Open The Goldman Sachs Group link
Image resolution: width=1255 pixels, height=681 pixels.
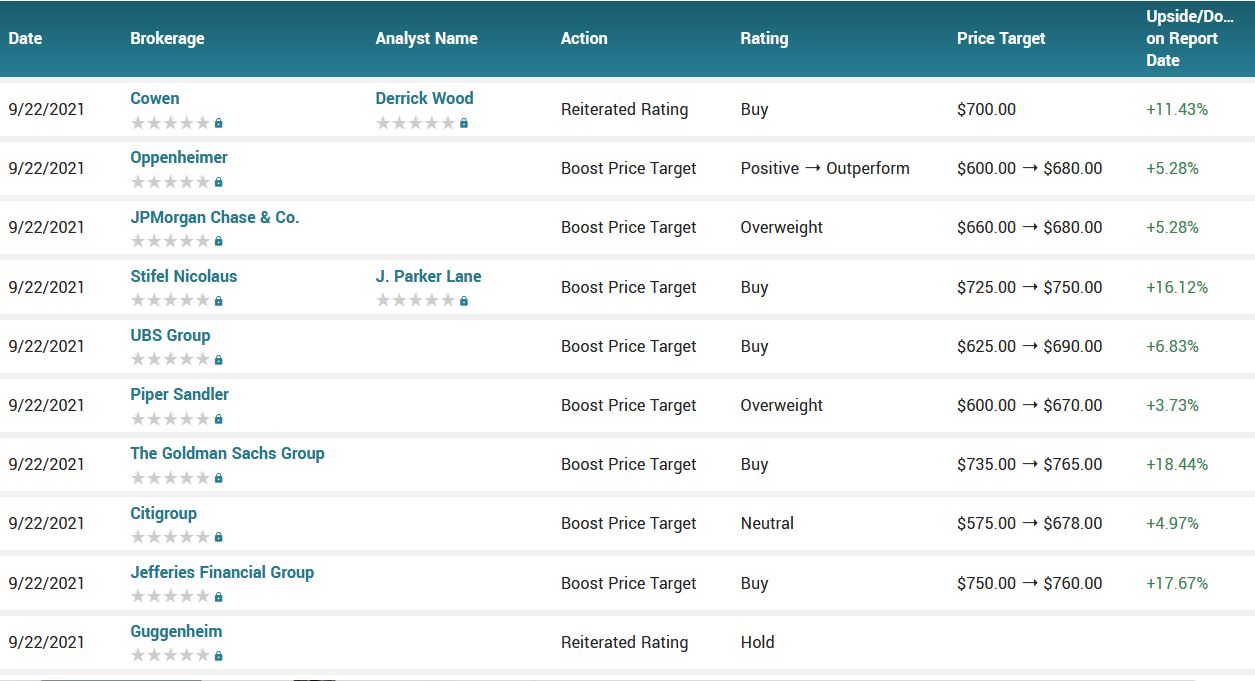[227, 453]
